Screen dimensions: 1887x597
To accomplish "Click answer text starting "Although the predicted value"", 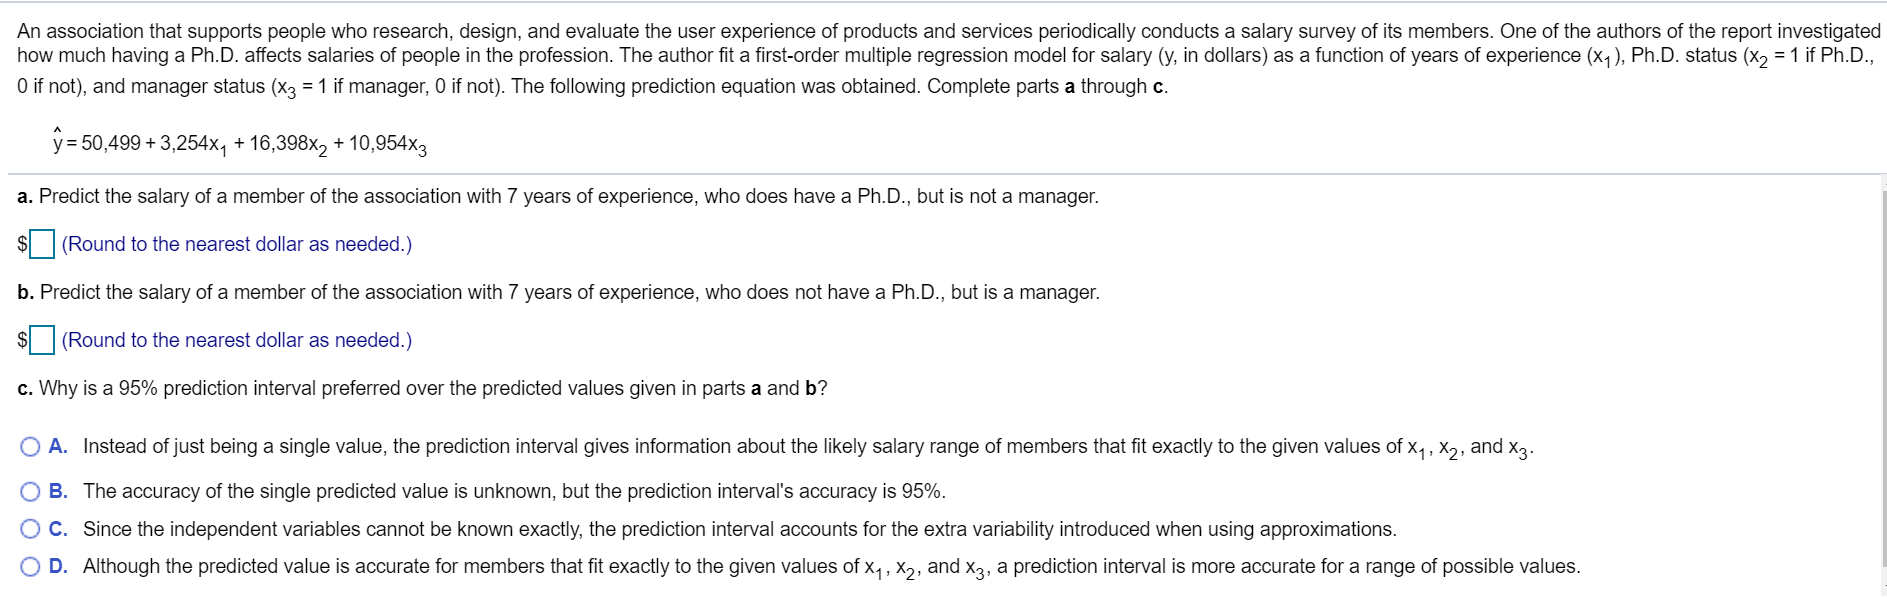I will click(x=832, y=568).
